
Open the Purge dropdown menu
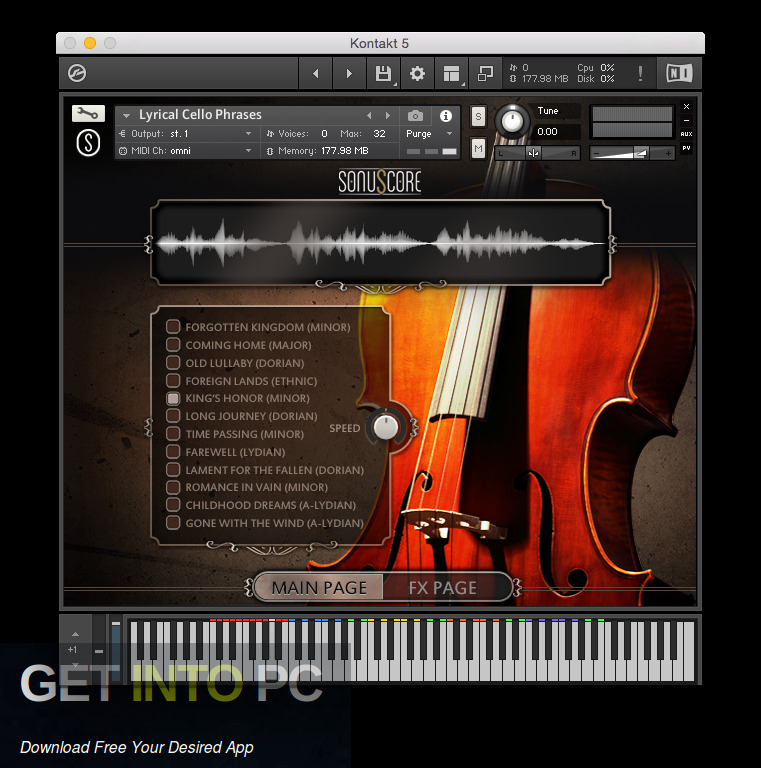(429, 134)
